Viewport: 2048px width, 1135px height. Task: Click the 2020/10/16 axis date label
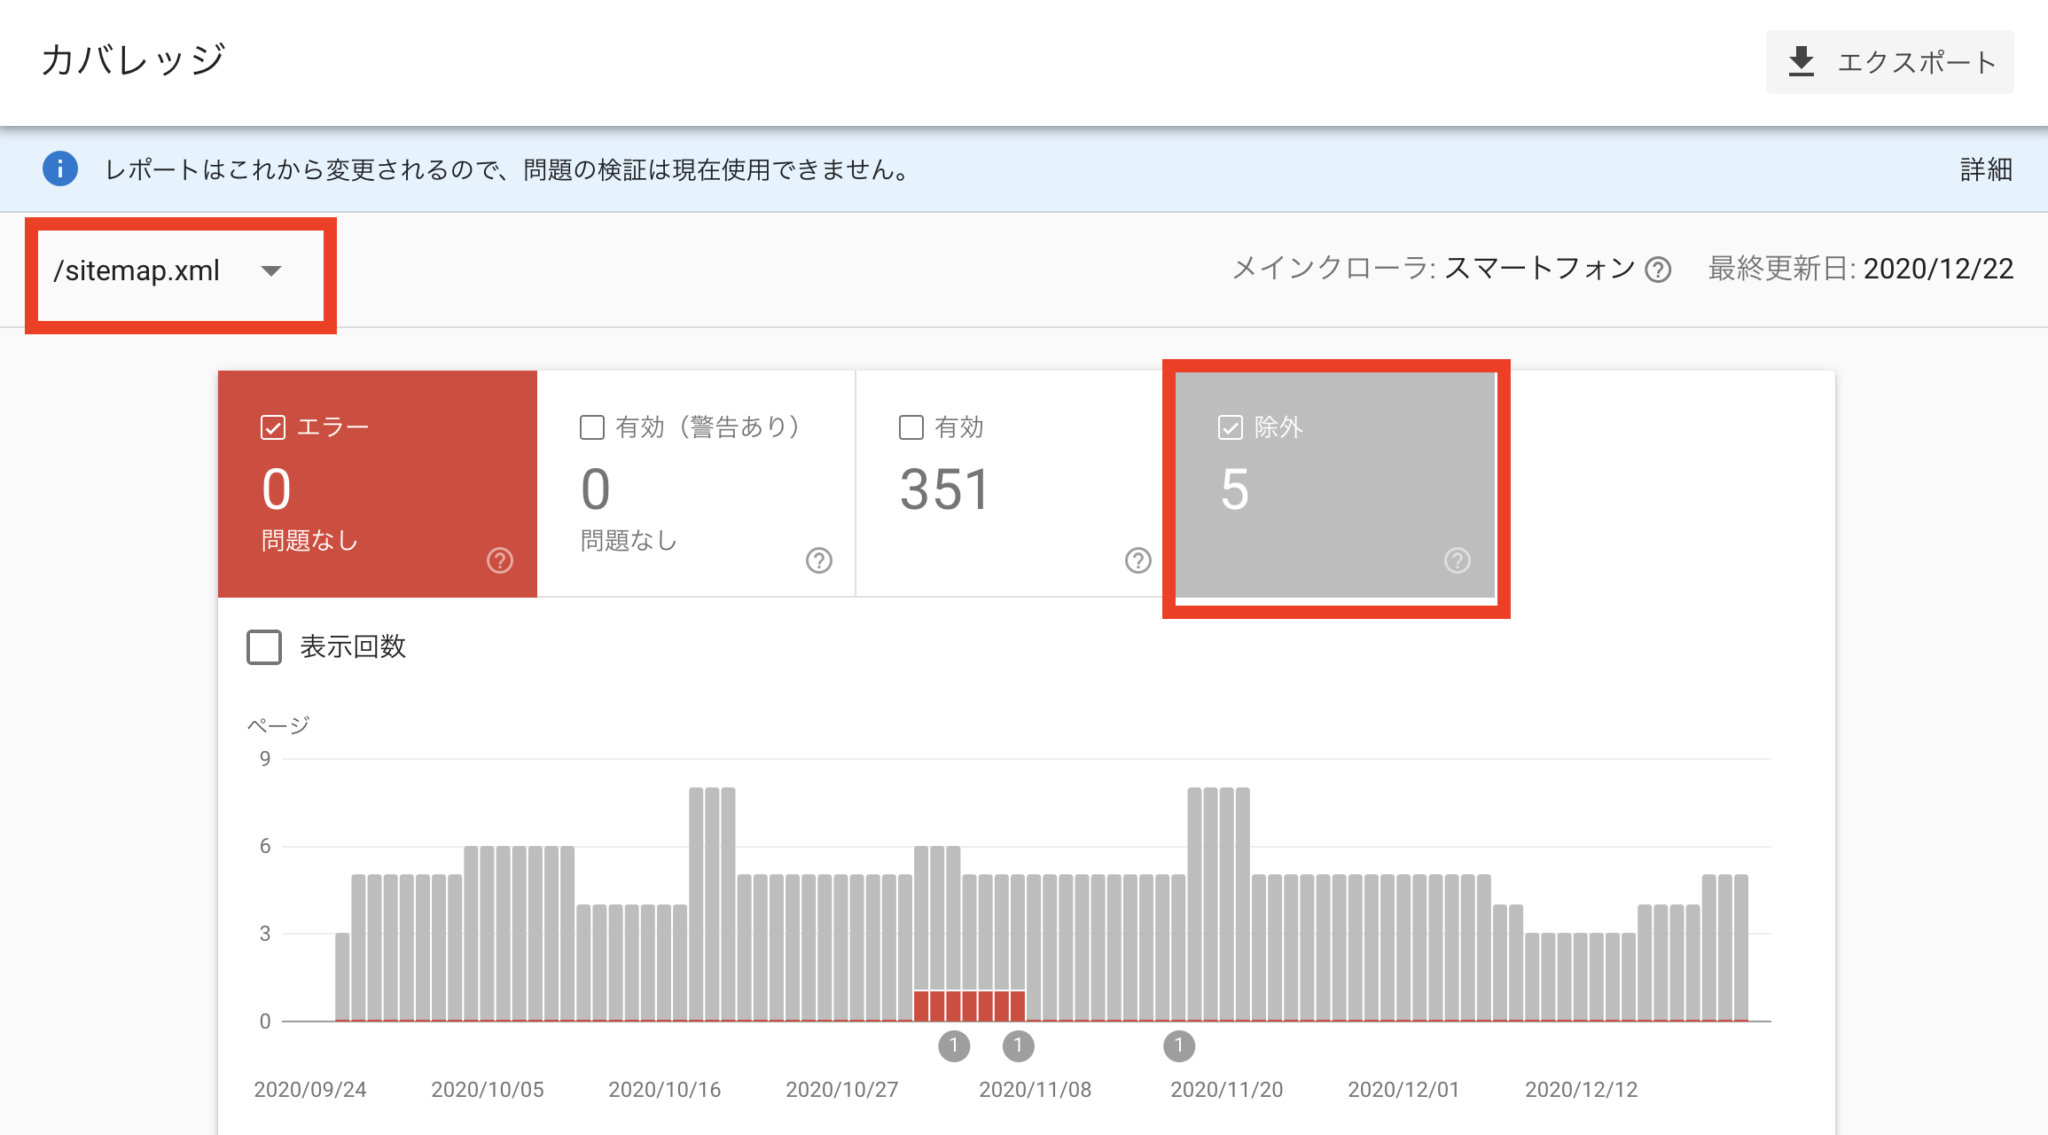(x=664, y=1089)
